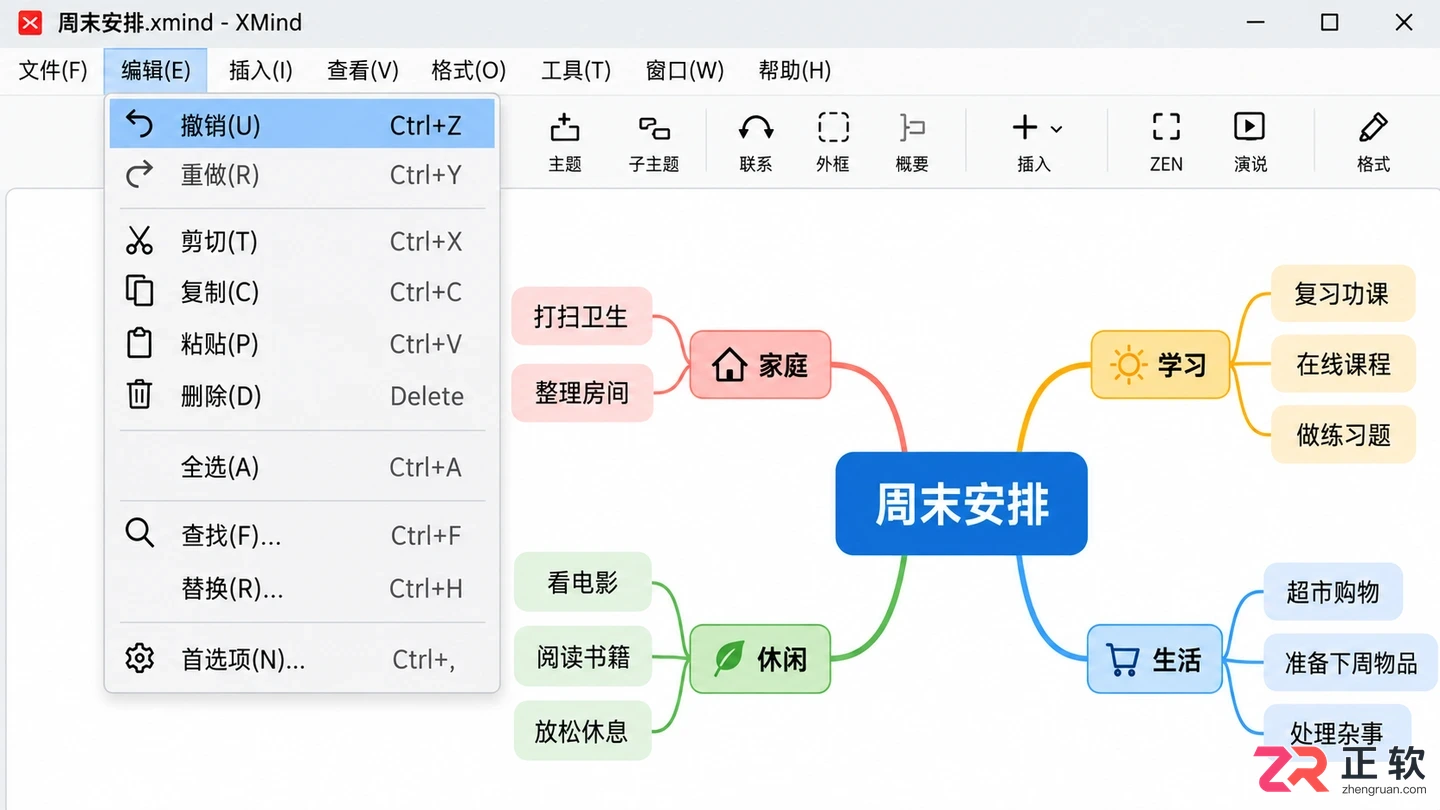Select the 看电影 subtopic
Image resolution: width=1440 pixels, height=810 pixels.
(582, 582)
